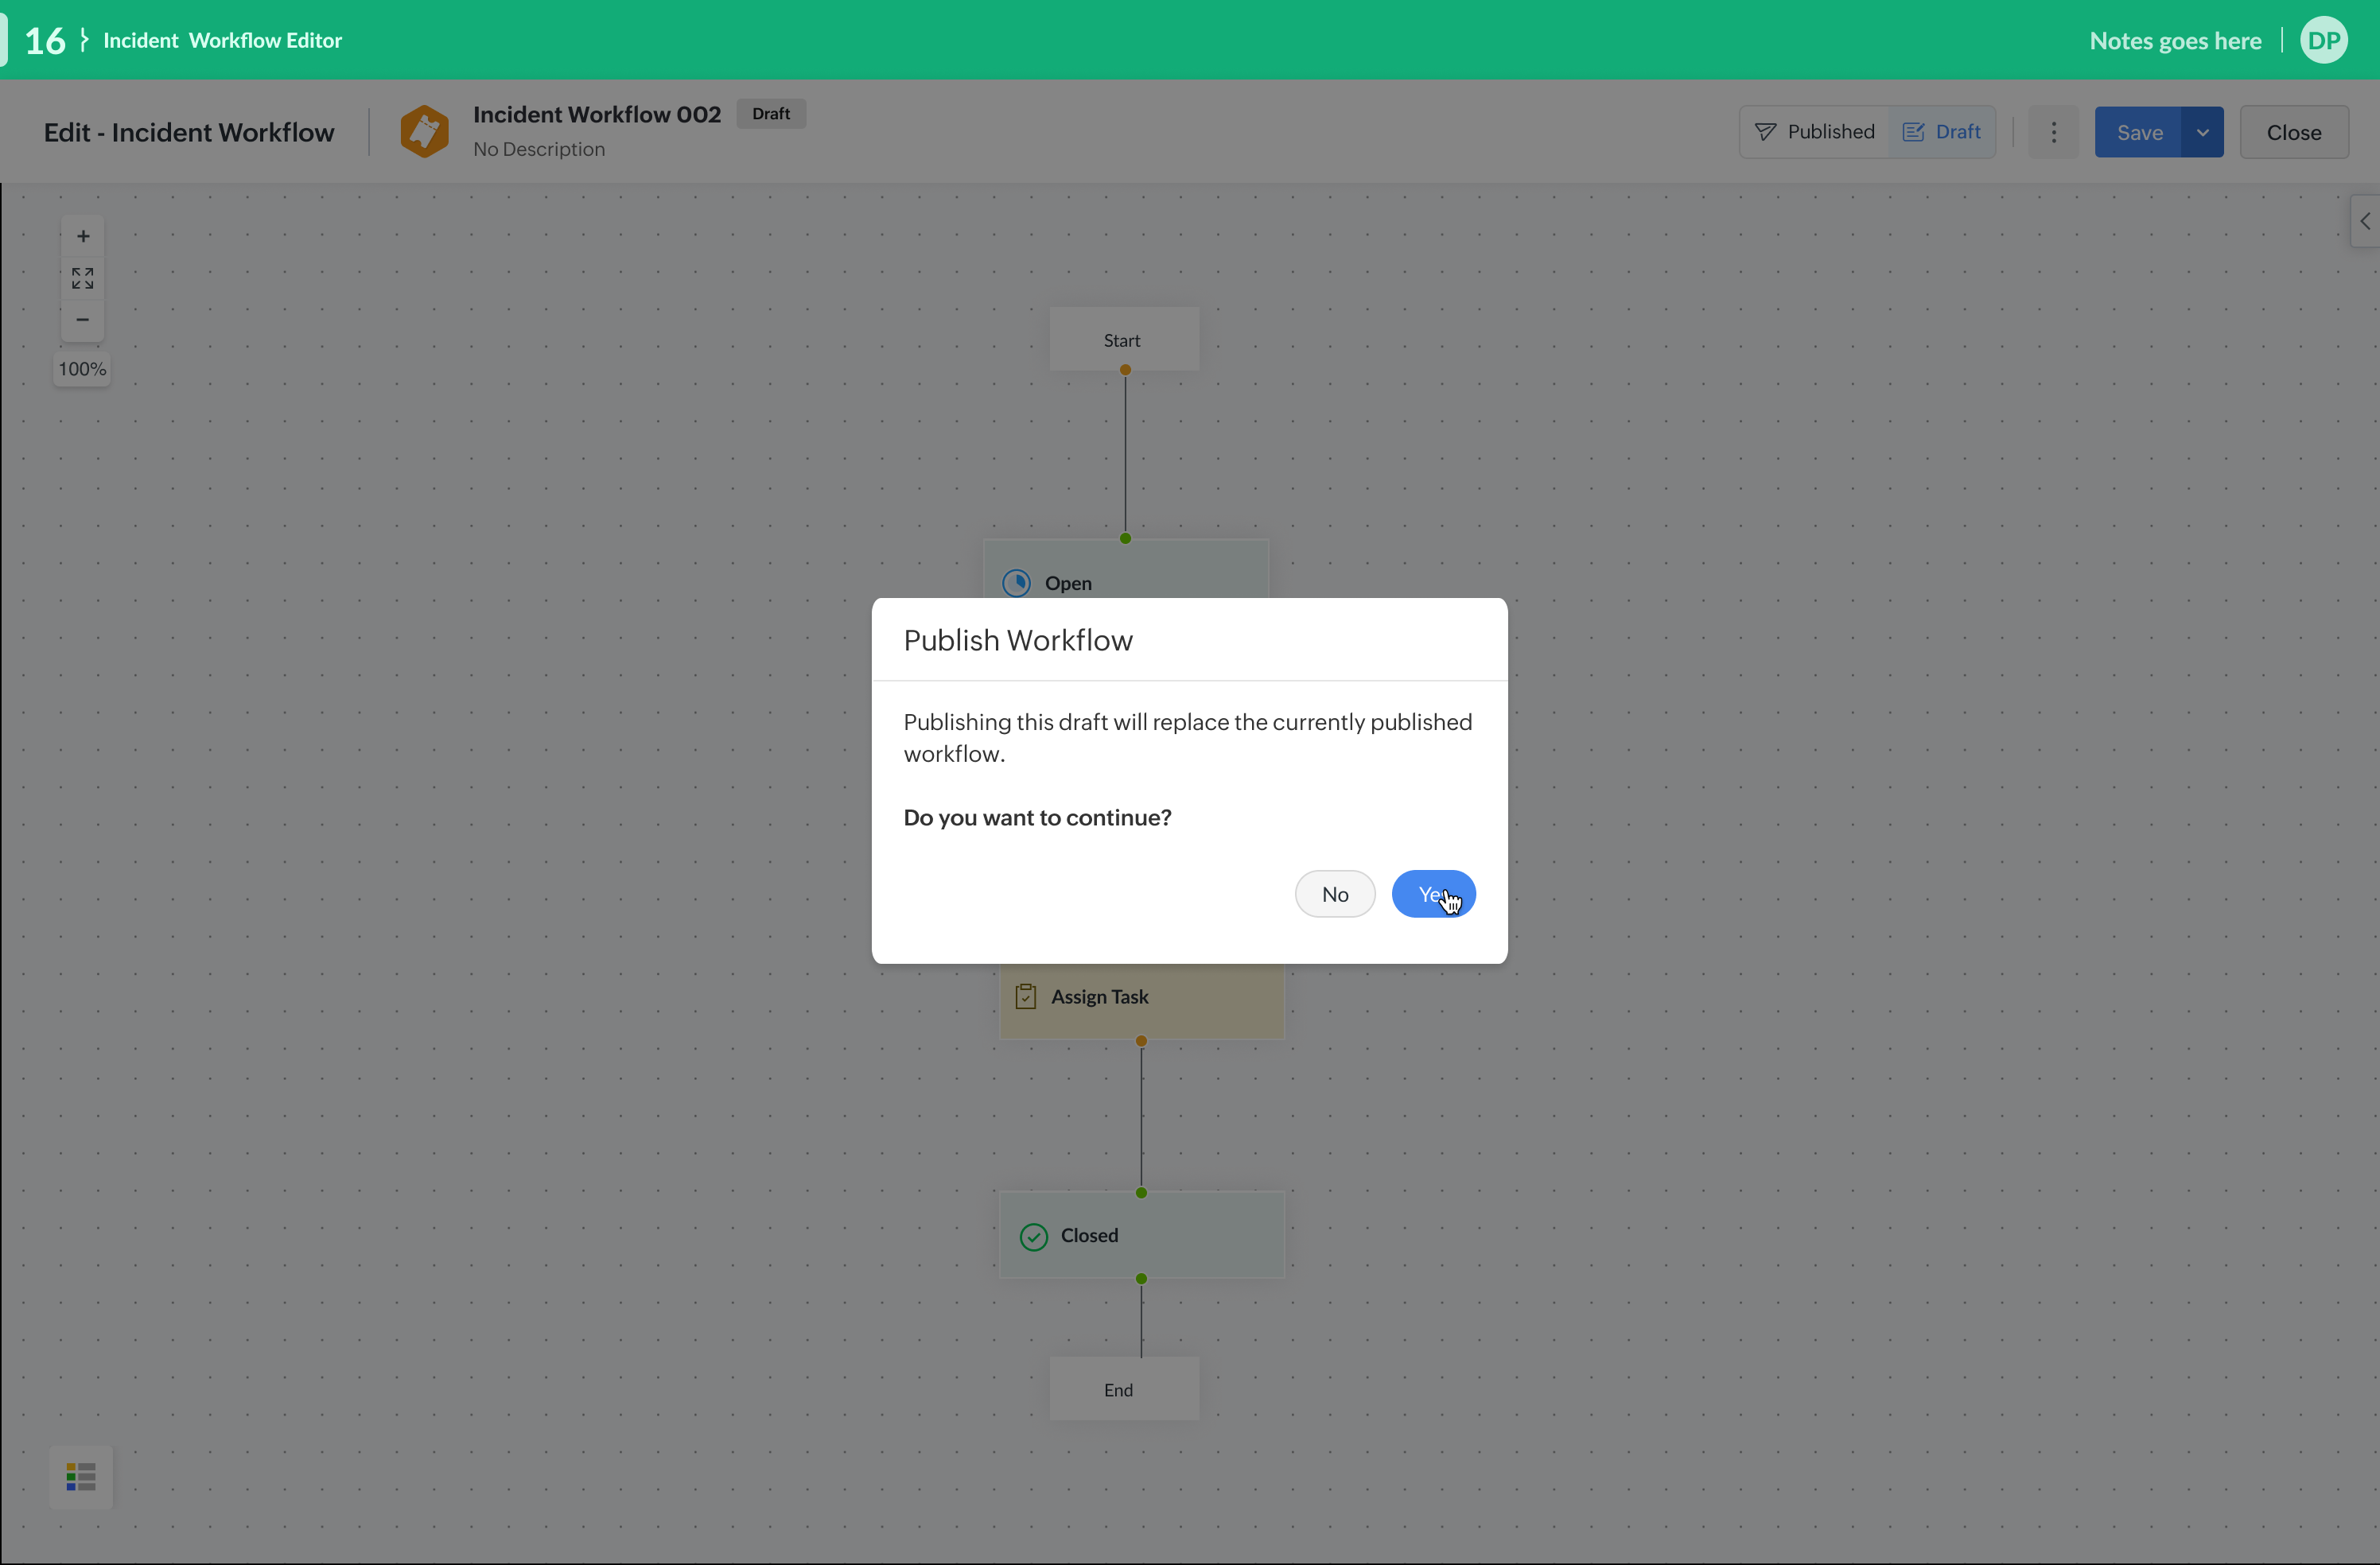Switch to the Published view

click(x=1815, y=132)
